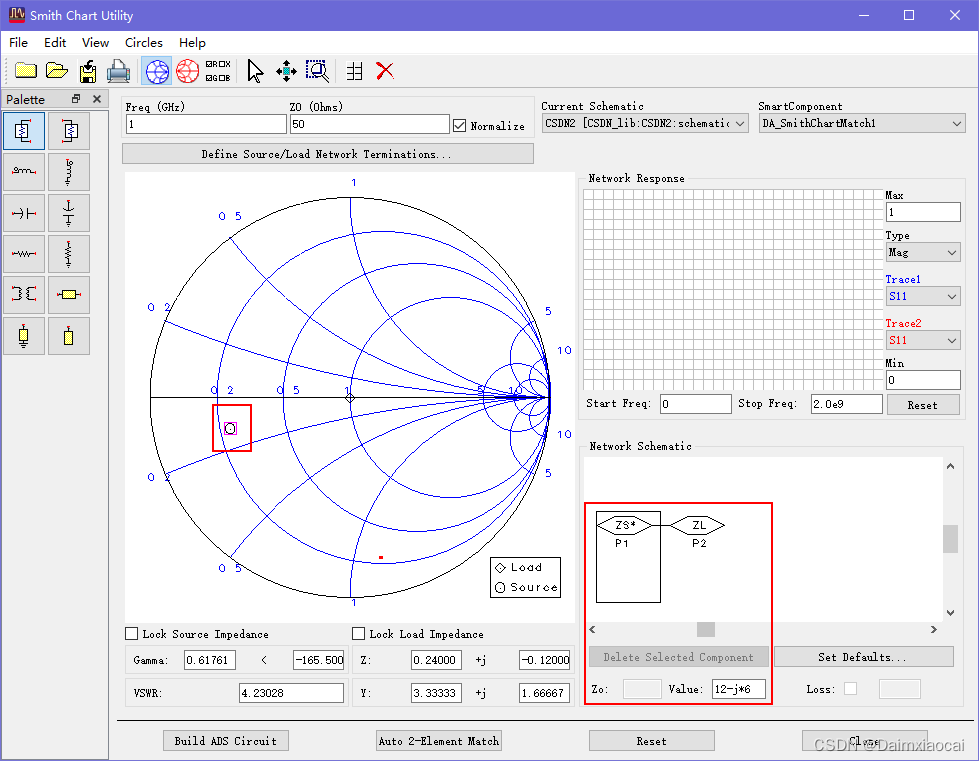The height and width of the screenshot is (761, 979).
Task: Click the Z0 (Ohms) input field
Action: tap(370, 124)
